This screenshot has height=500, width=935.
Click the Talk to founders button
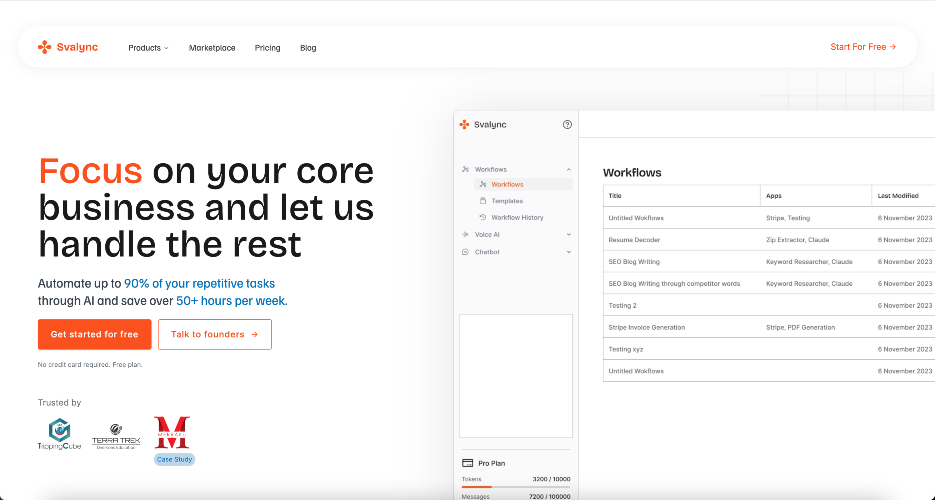tap(215, 334)
